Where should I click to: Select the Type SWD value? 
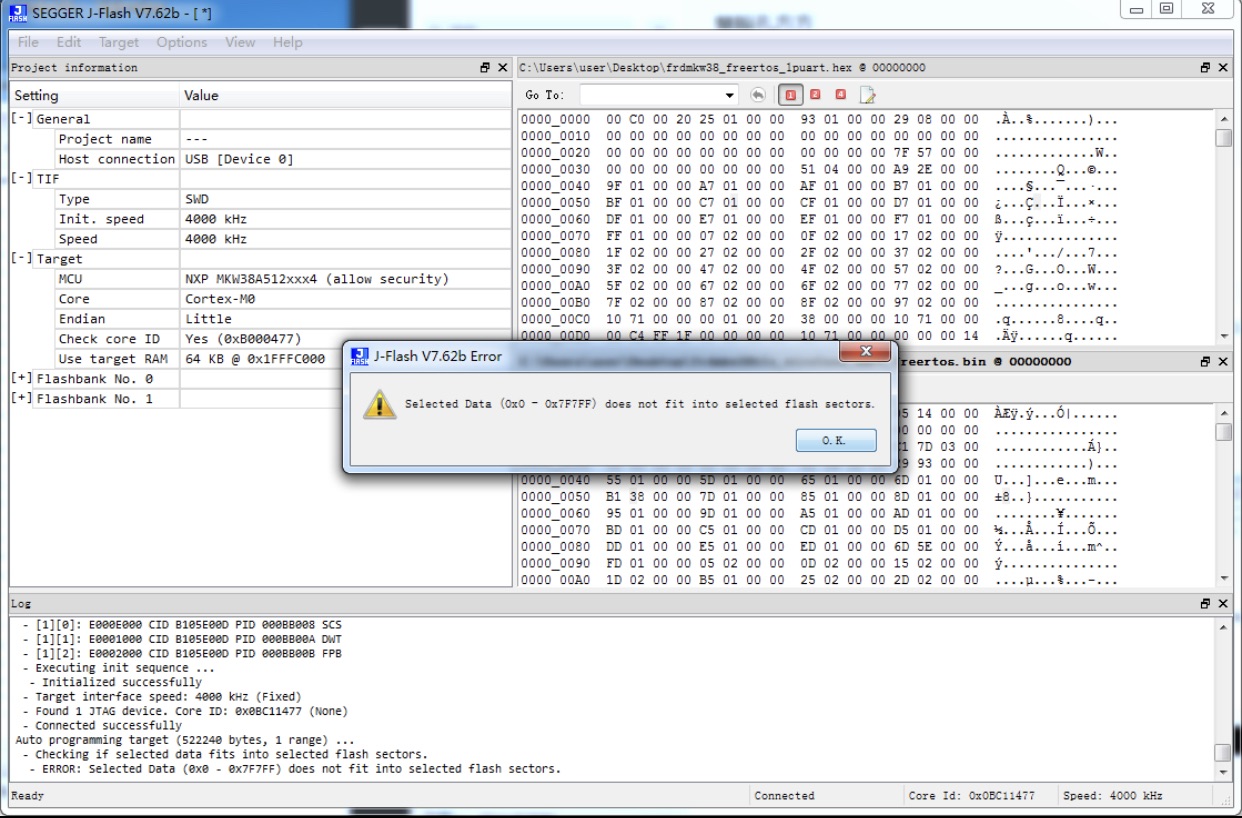pos(197,199)
